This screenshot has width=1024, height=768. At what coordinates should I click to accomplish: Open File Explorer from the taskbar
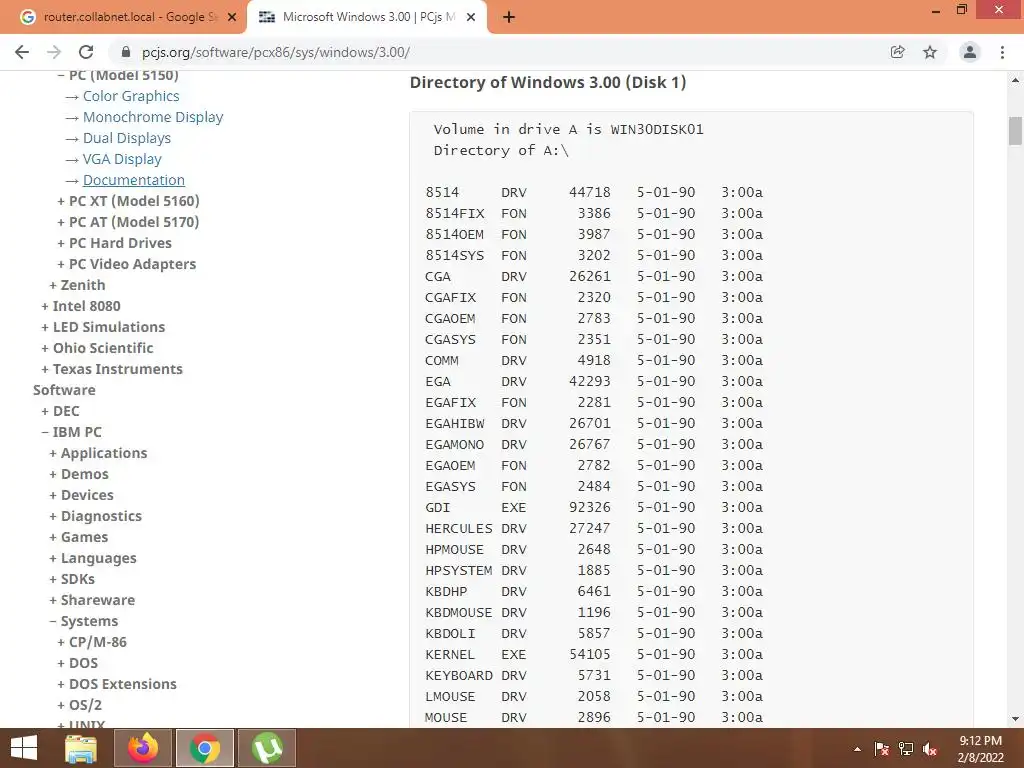[81, 748]
